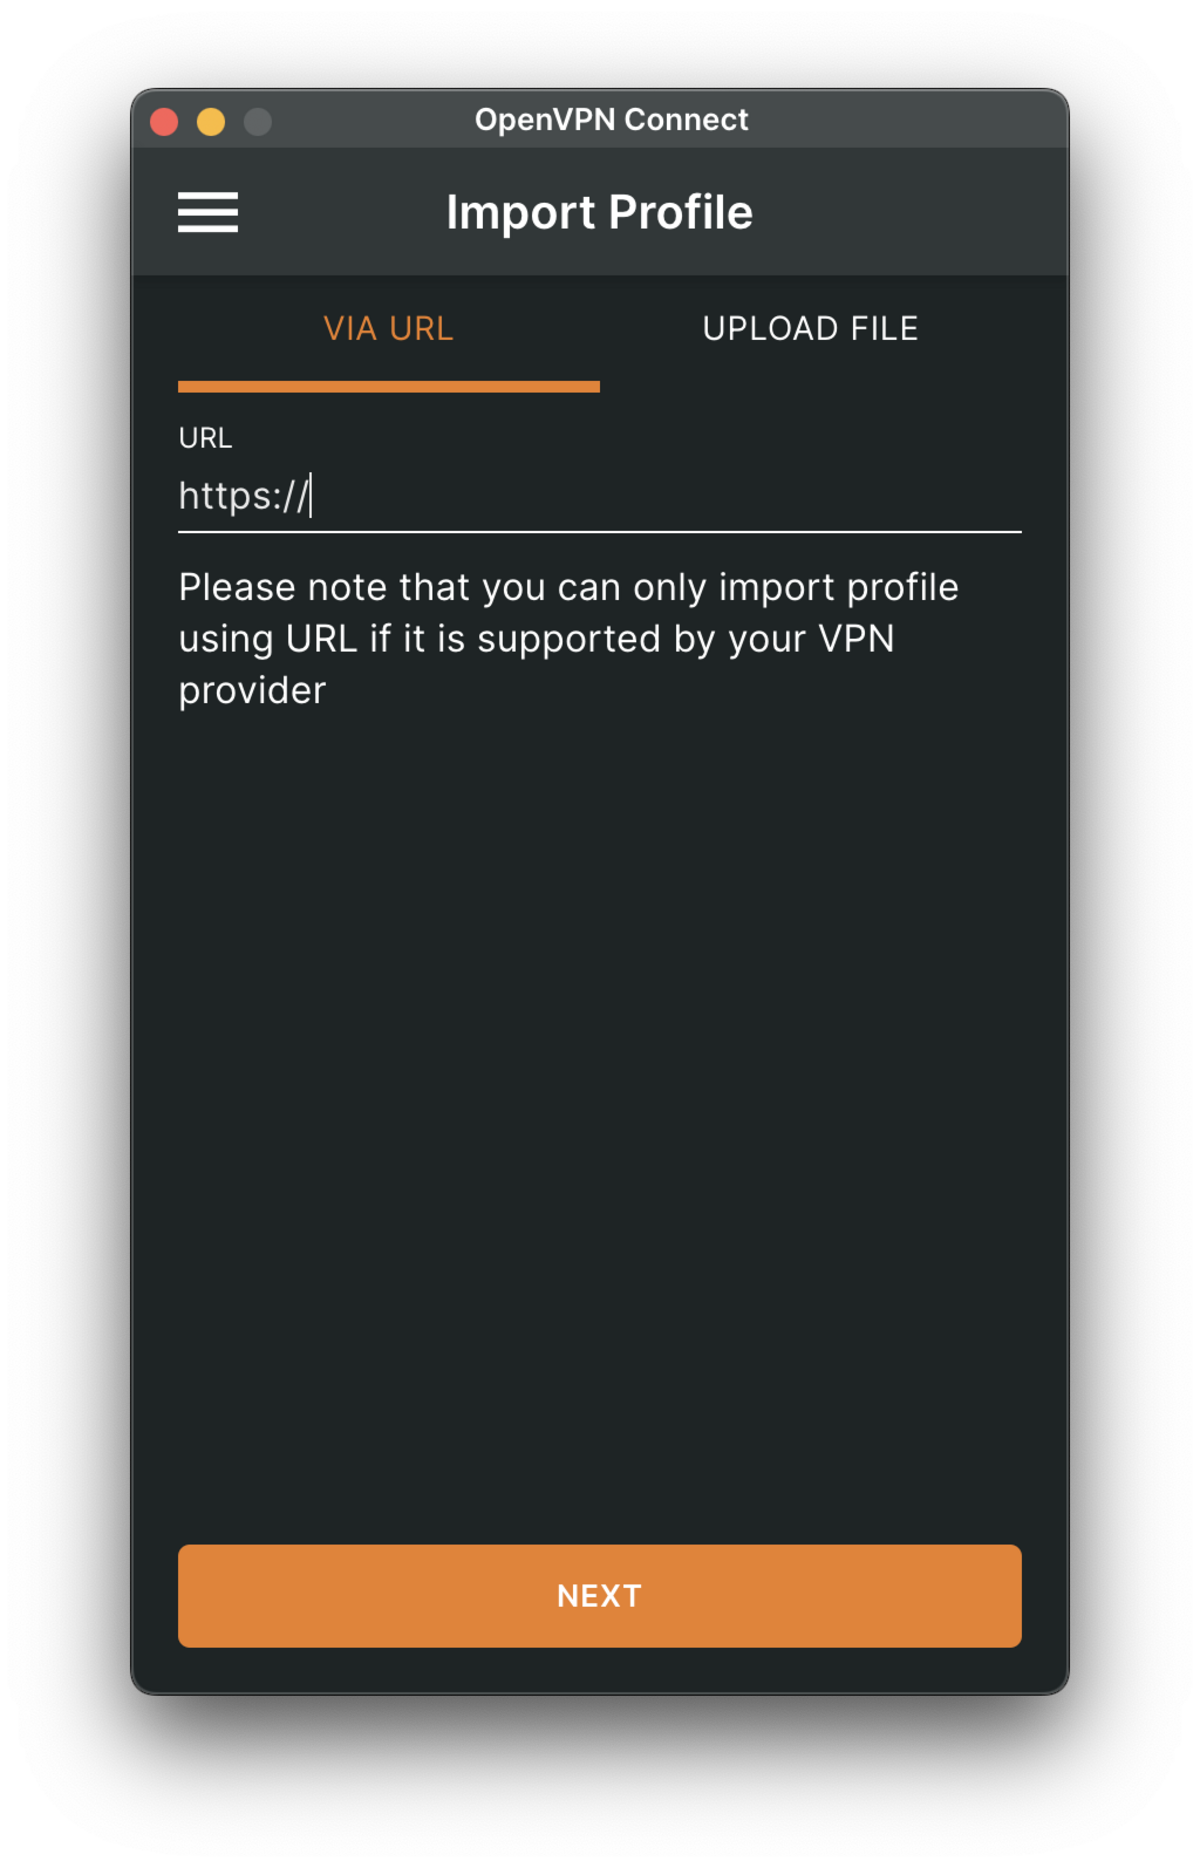This screenshot has width=1200, height=1868.
Task: Click the red window control dot
Action: (x=164, y=122)
